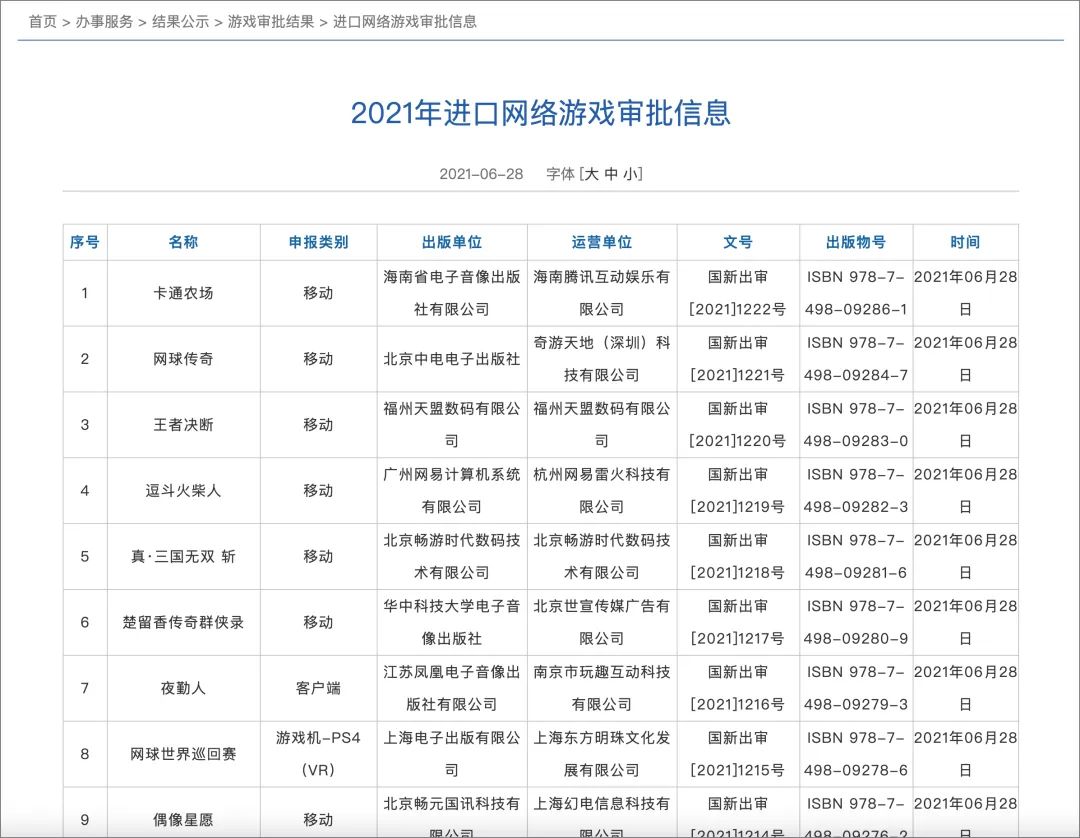Select the 网球世界巡回赛 table row name
1080x838 pixels.
pyautogui.click(x=183, y=754)
